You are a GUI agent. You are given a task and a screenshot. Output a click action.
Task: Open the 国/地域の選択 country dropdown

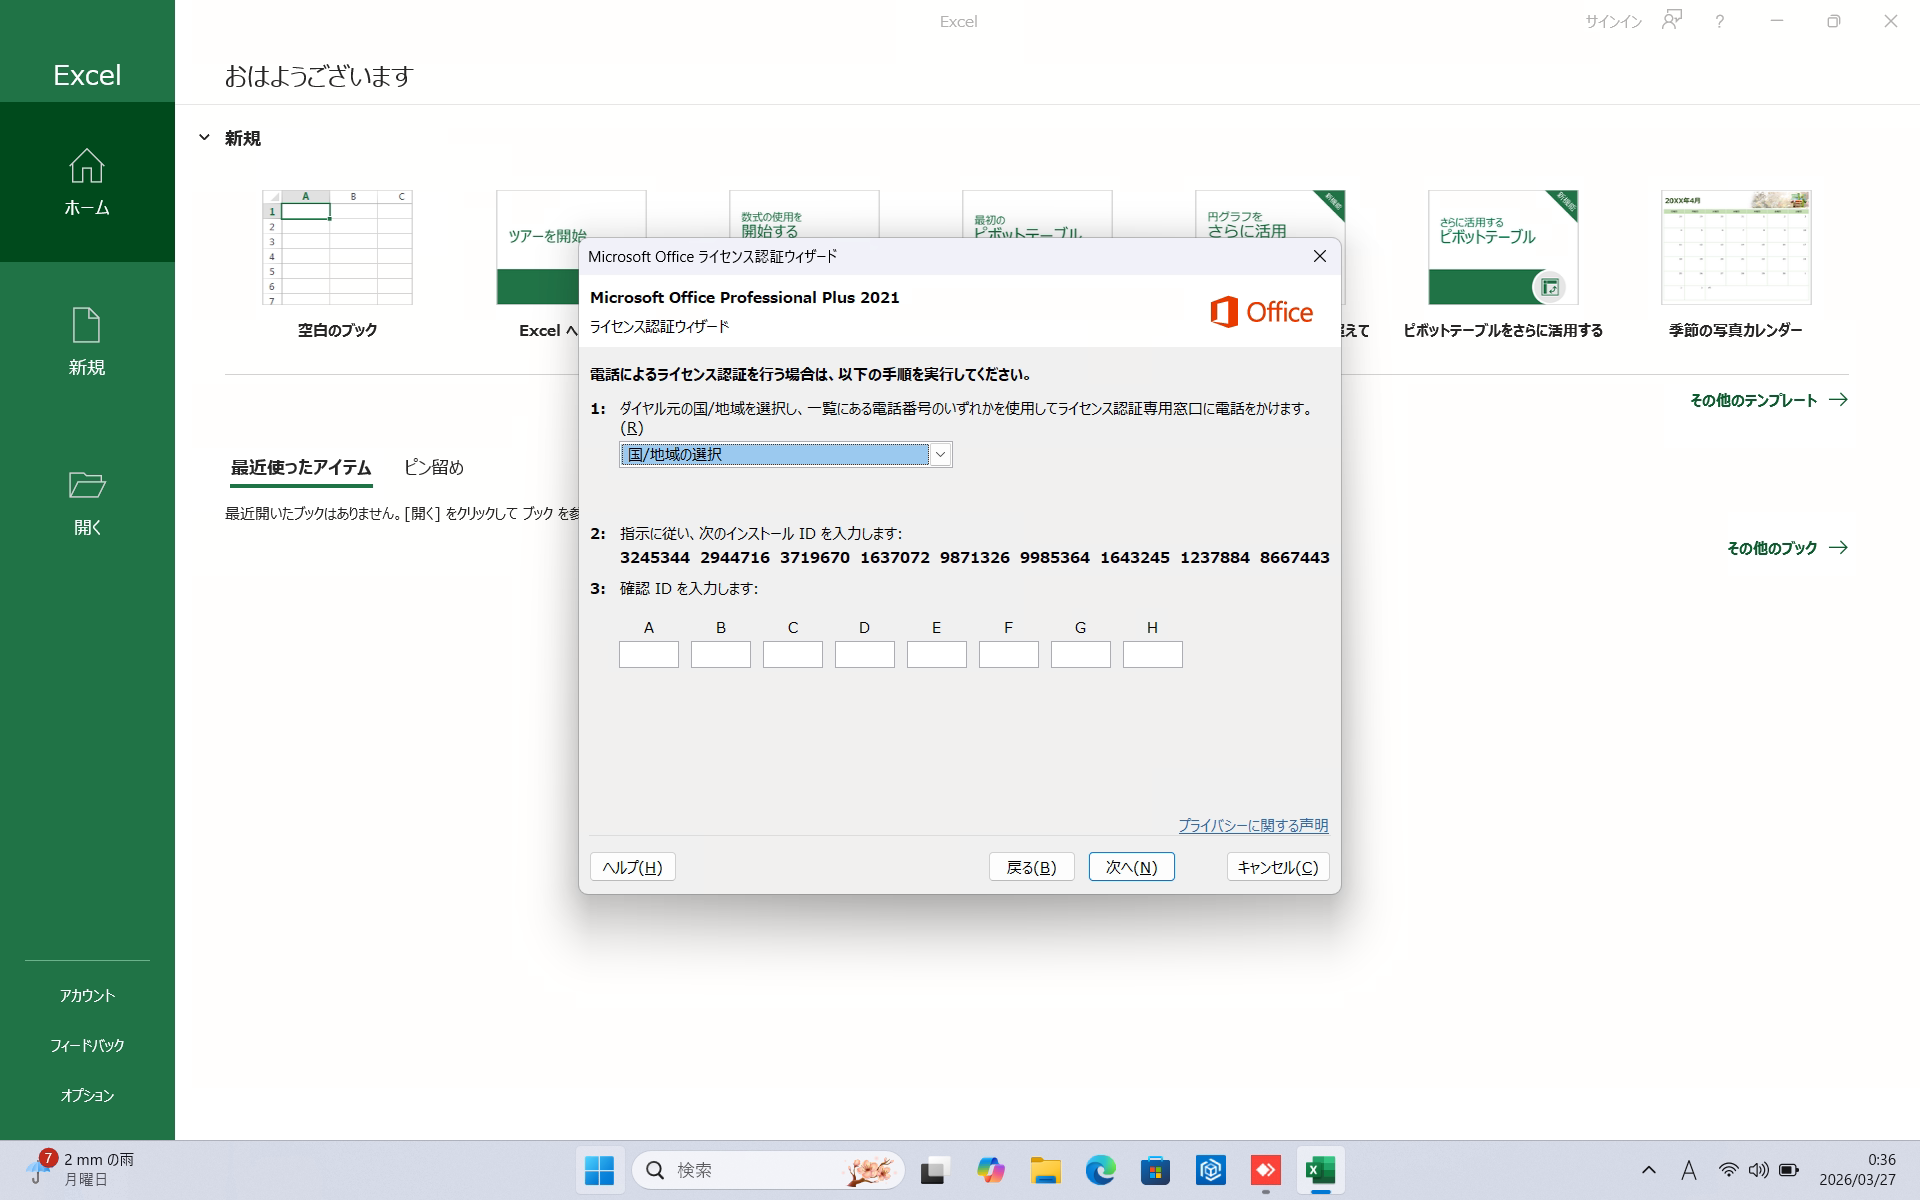pos(939,455)
